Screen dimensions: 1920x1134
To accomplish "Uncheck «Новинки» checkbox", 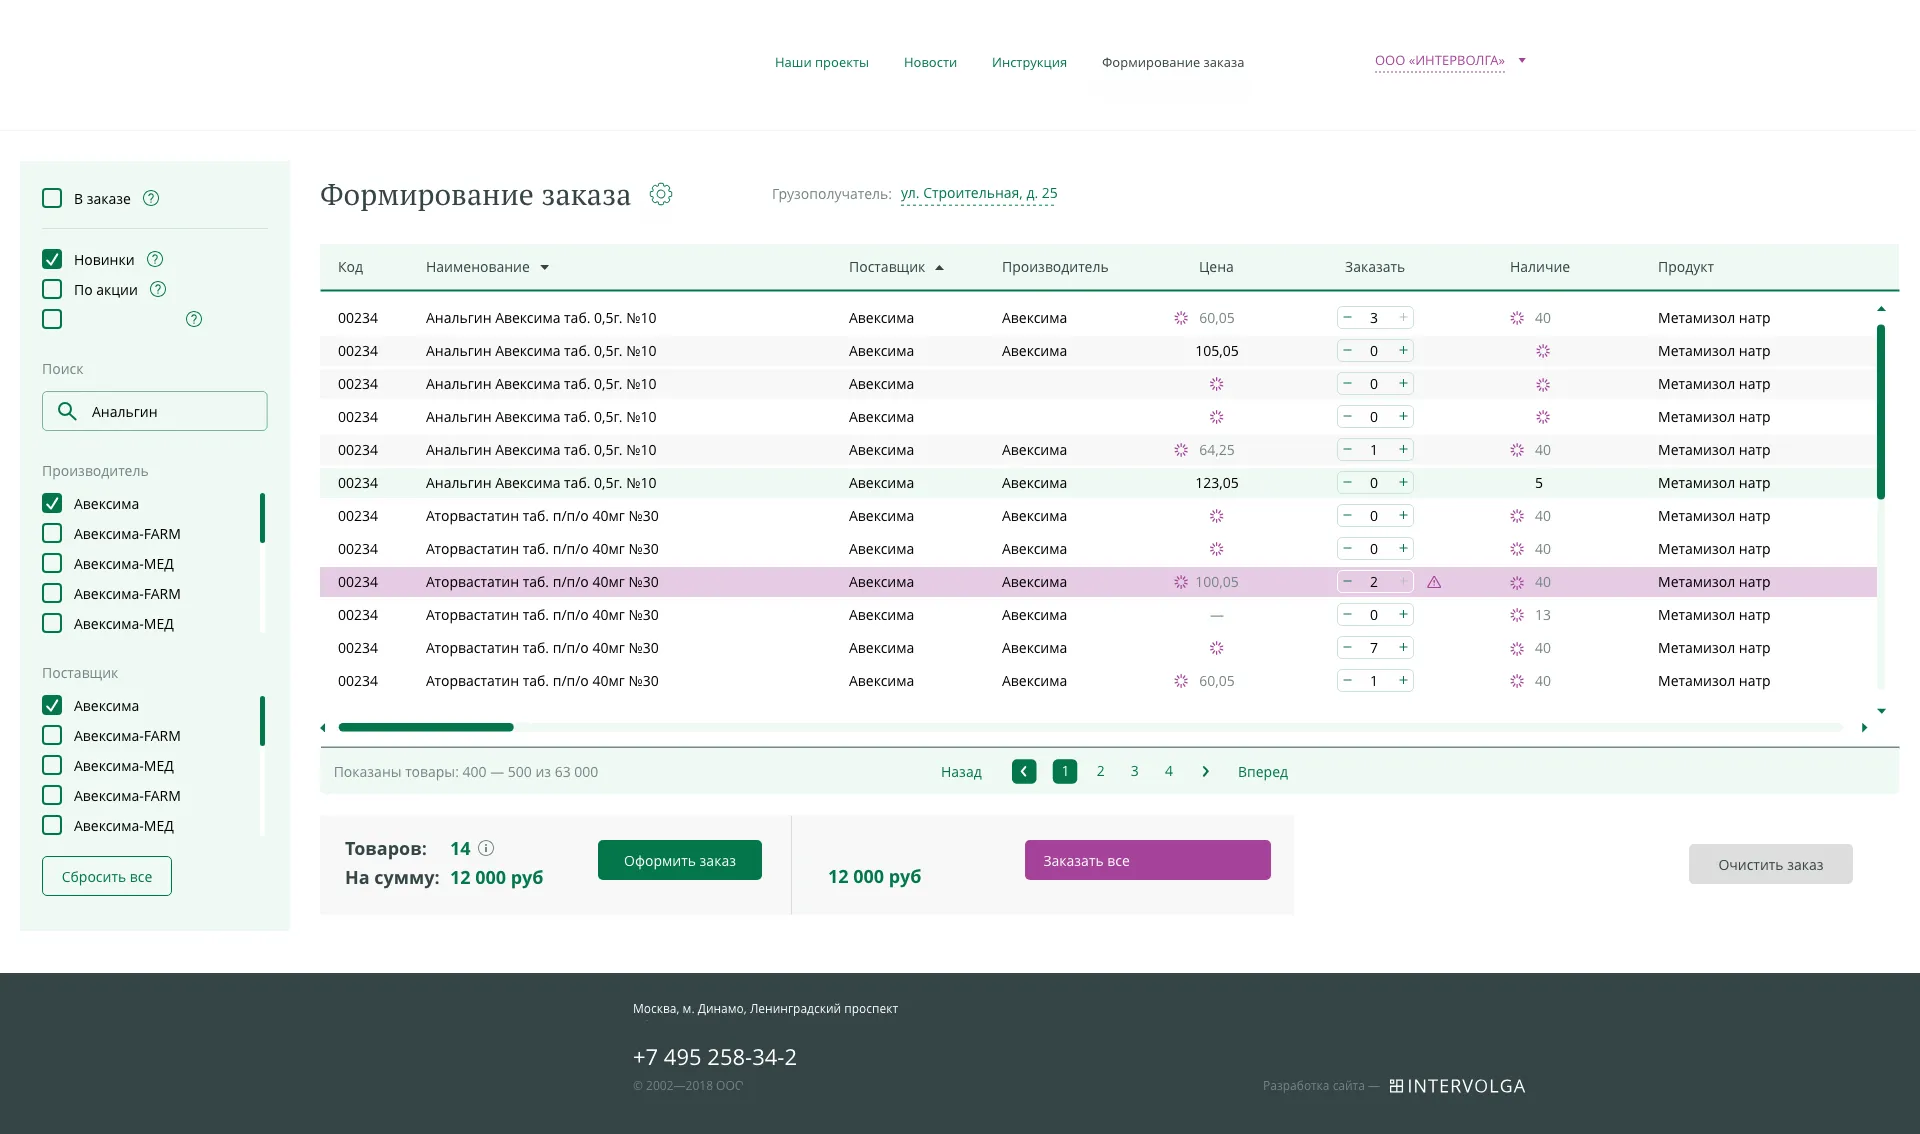I will click(x=52, y=259).
